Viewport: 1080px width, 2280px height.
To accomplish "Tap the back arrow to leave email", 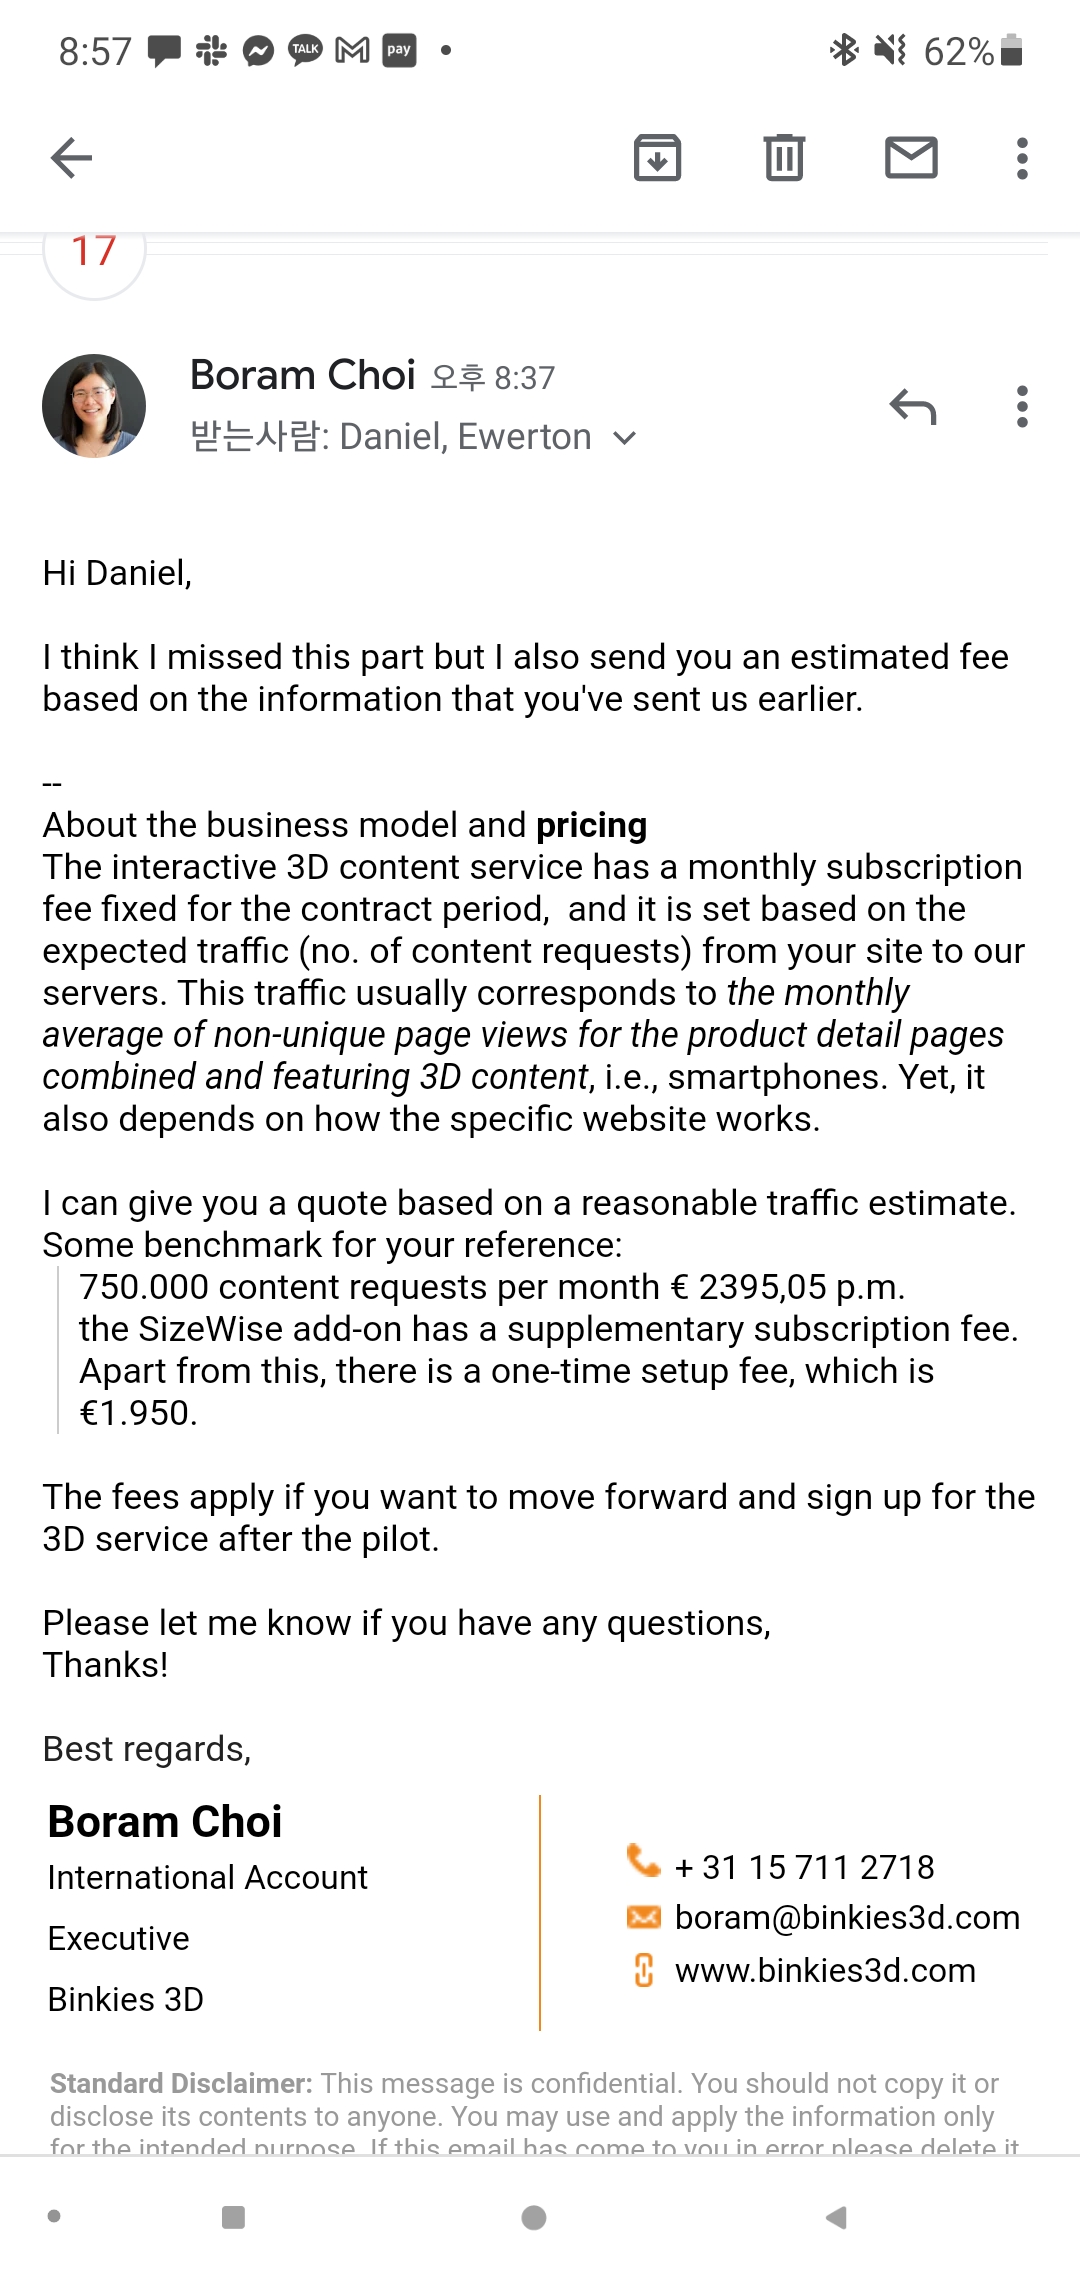I will (71, 157).
